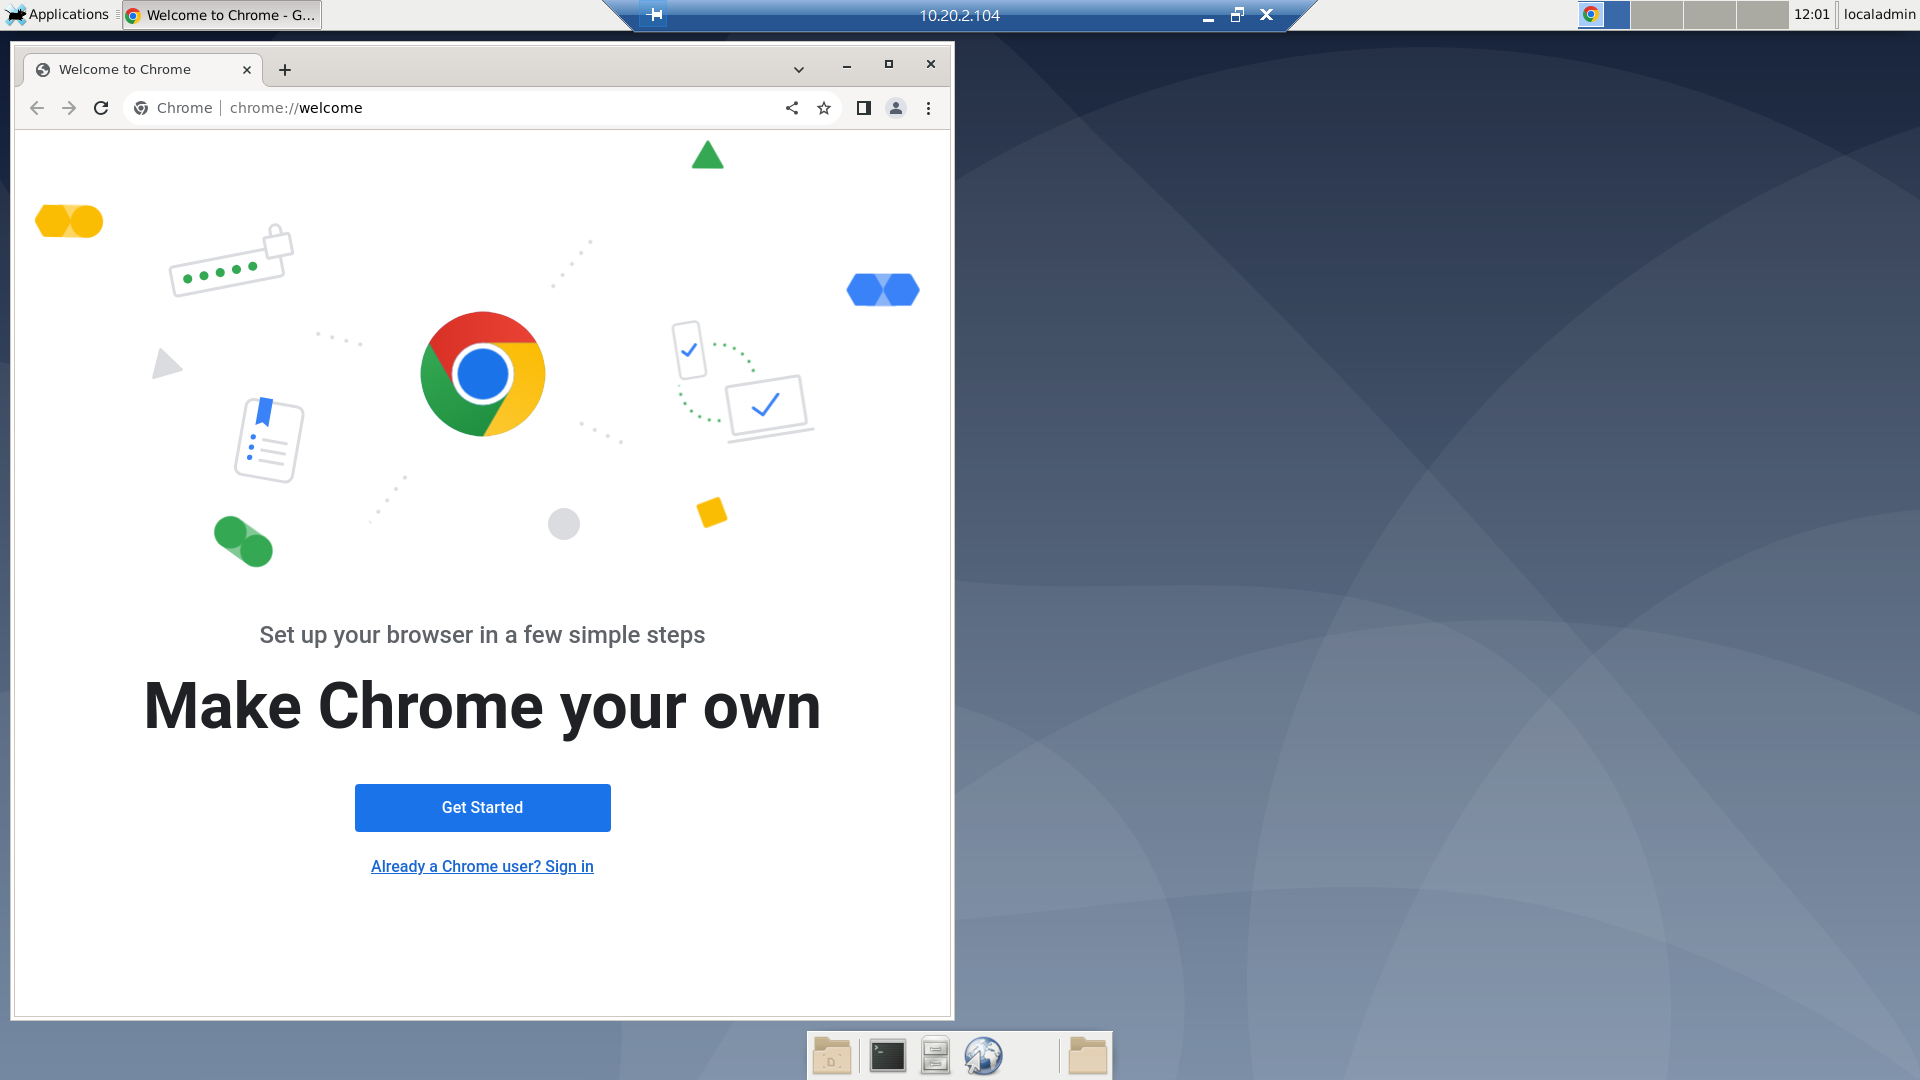Screen dimensions: 1920x1080
Task: Open the desktop folder icon in the dock
Action: pyautogui.click(x=832, y=1056)
